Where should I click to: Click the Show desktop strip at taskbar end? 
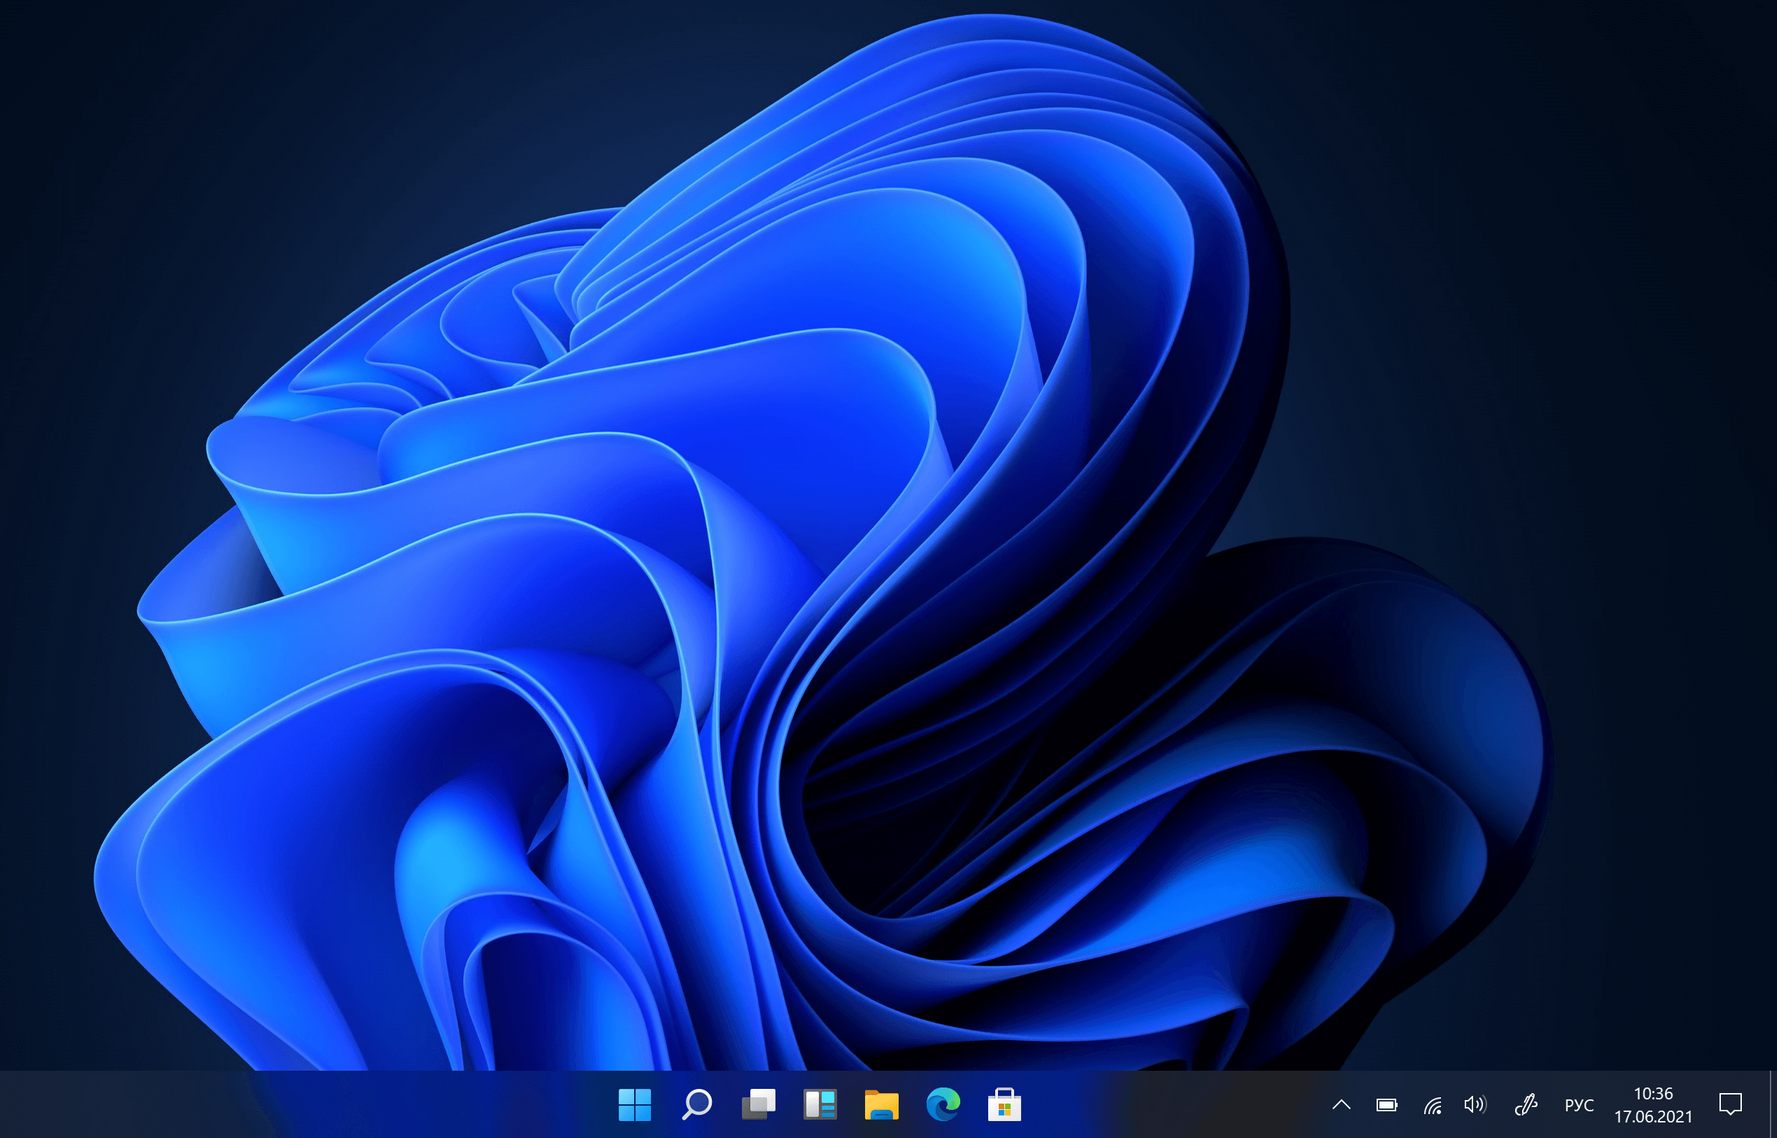(1772, 1105)
